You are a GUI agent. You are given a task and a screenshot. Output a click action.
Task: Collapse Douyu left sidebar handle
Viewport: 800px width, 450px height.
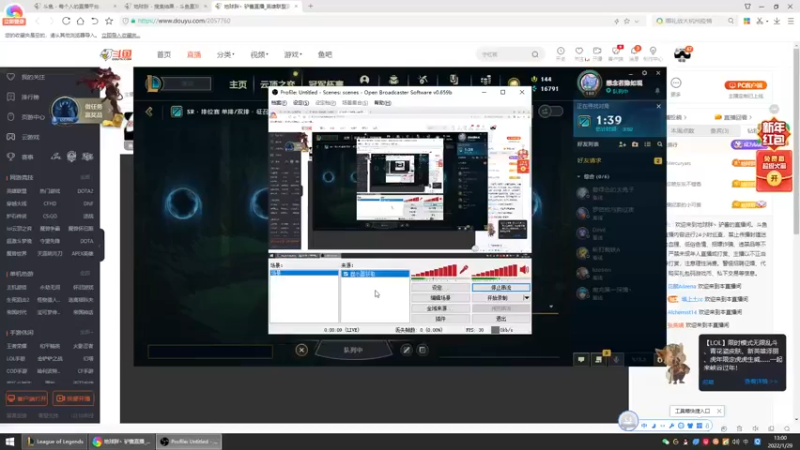pyautogui.click(x=102, y=245)
